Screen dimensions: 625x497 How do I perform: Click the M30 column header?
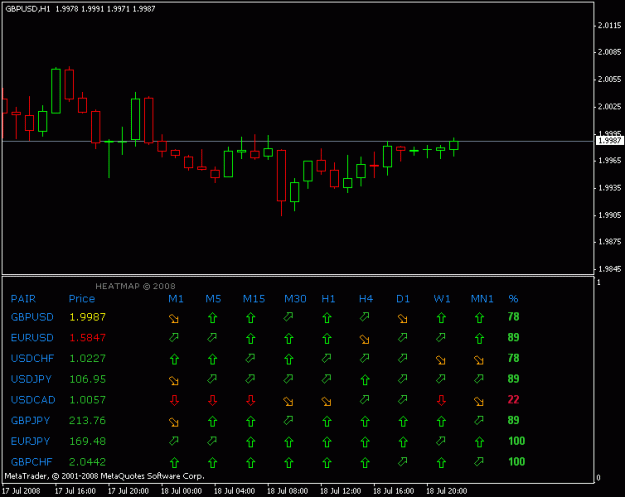[295, 299]
